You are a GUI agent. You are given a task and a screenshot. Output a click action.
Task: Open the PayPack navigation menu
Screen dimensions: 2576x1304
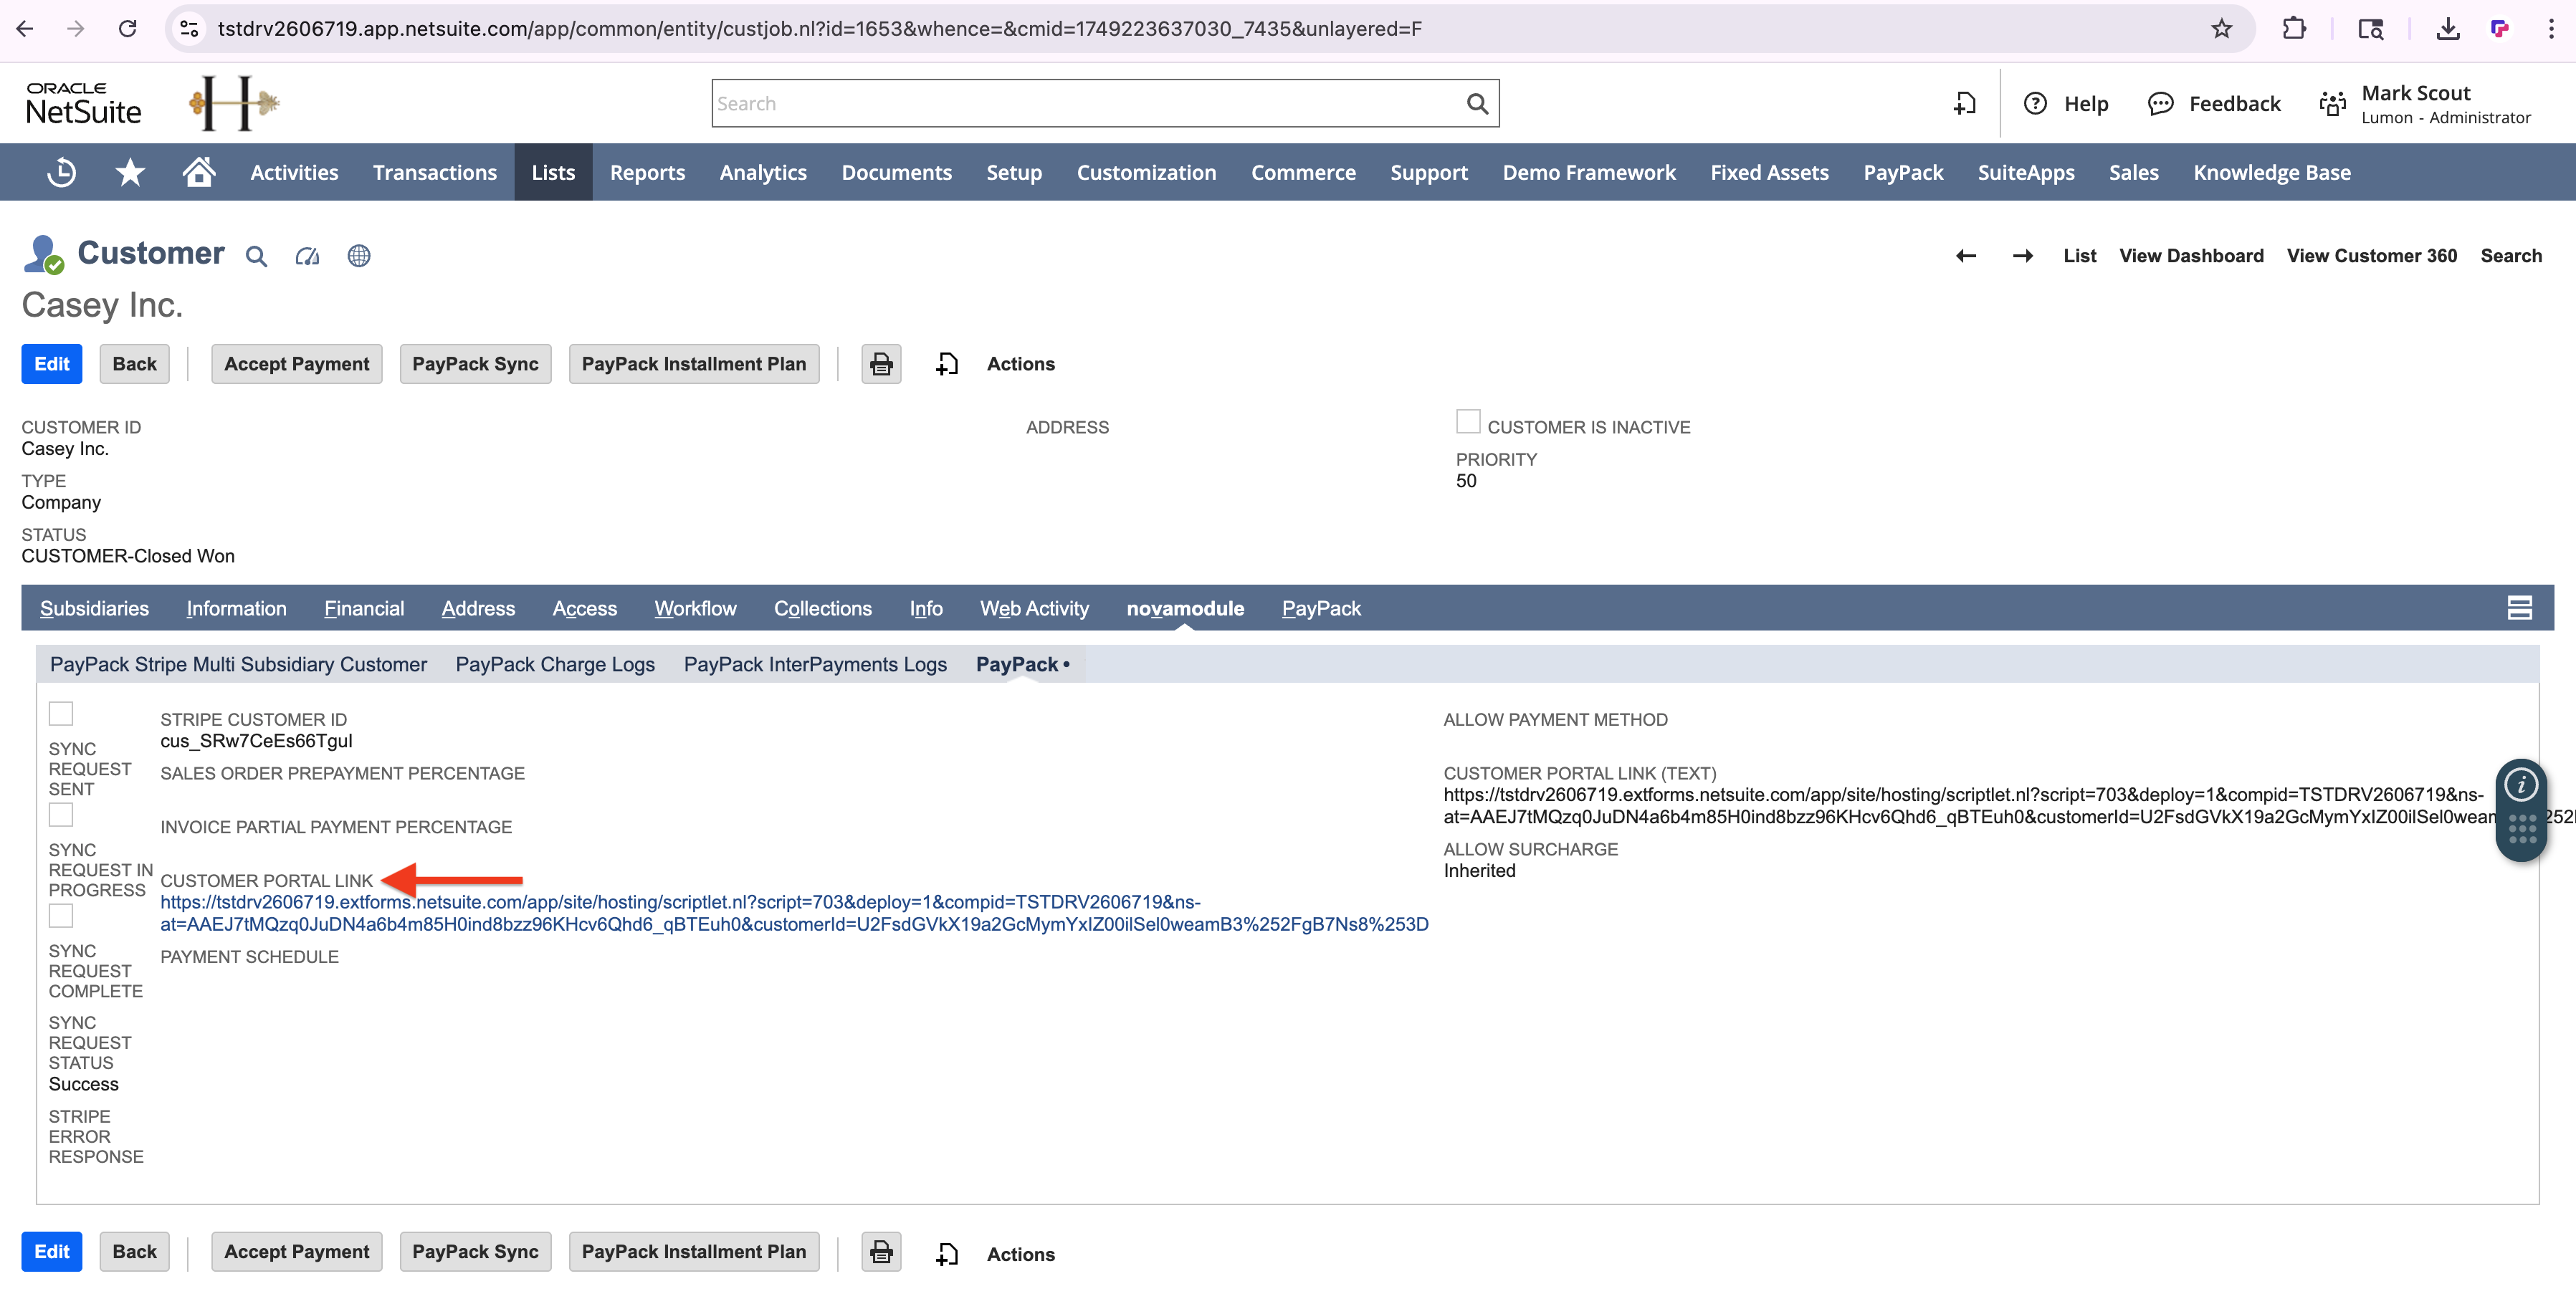click(x=1903, y=172)
